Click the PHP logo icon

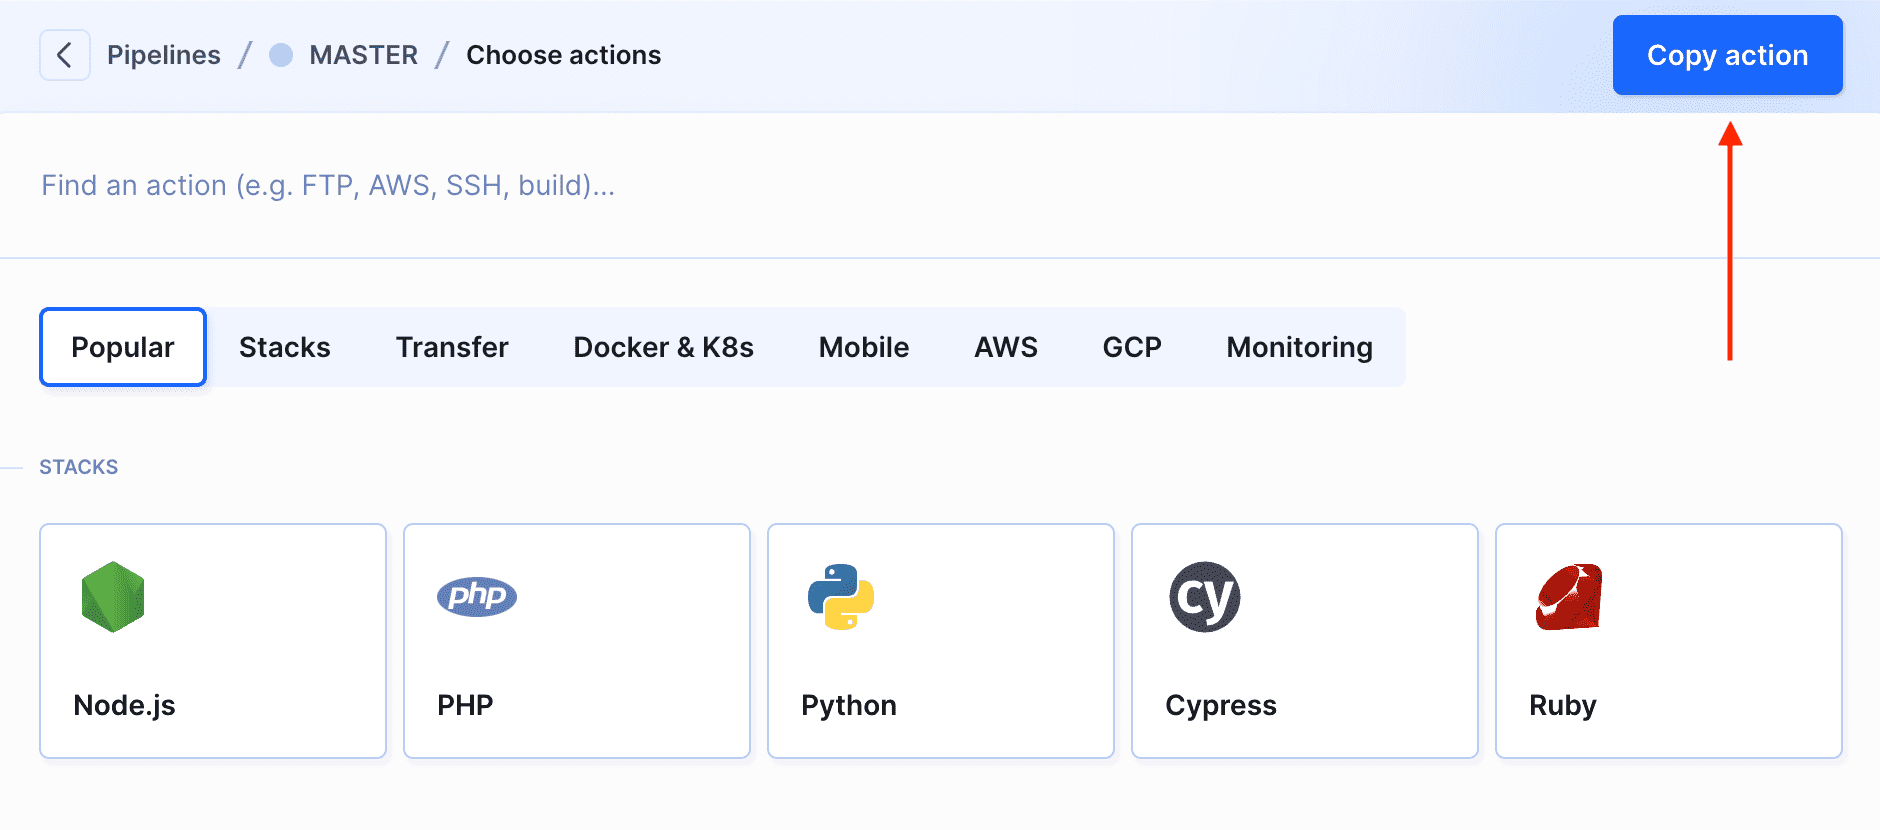[x=477, y=597]
